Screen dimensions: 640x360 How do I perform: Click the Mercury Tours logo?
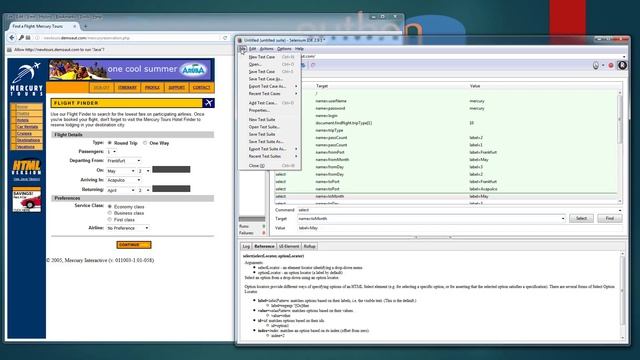click(x=27, y=78)
